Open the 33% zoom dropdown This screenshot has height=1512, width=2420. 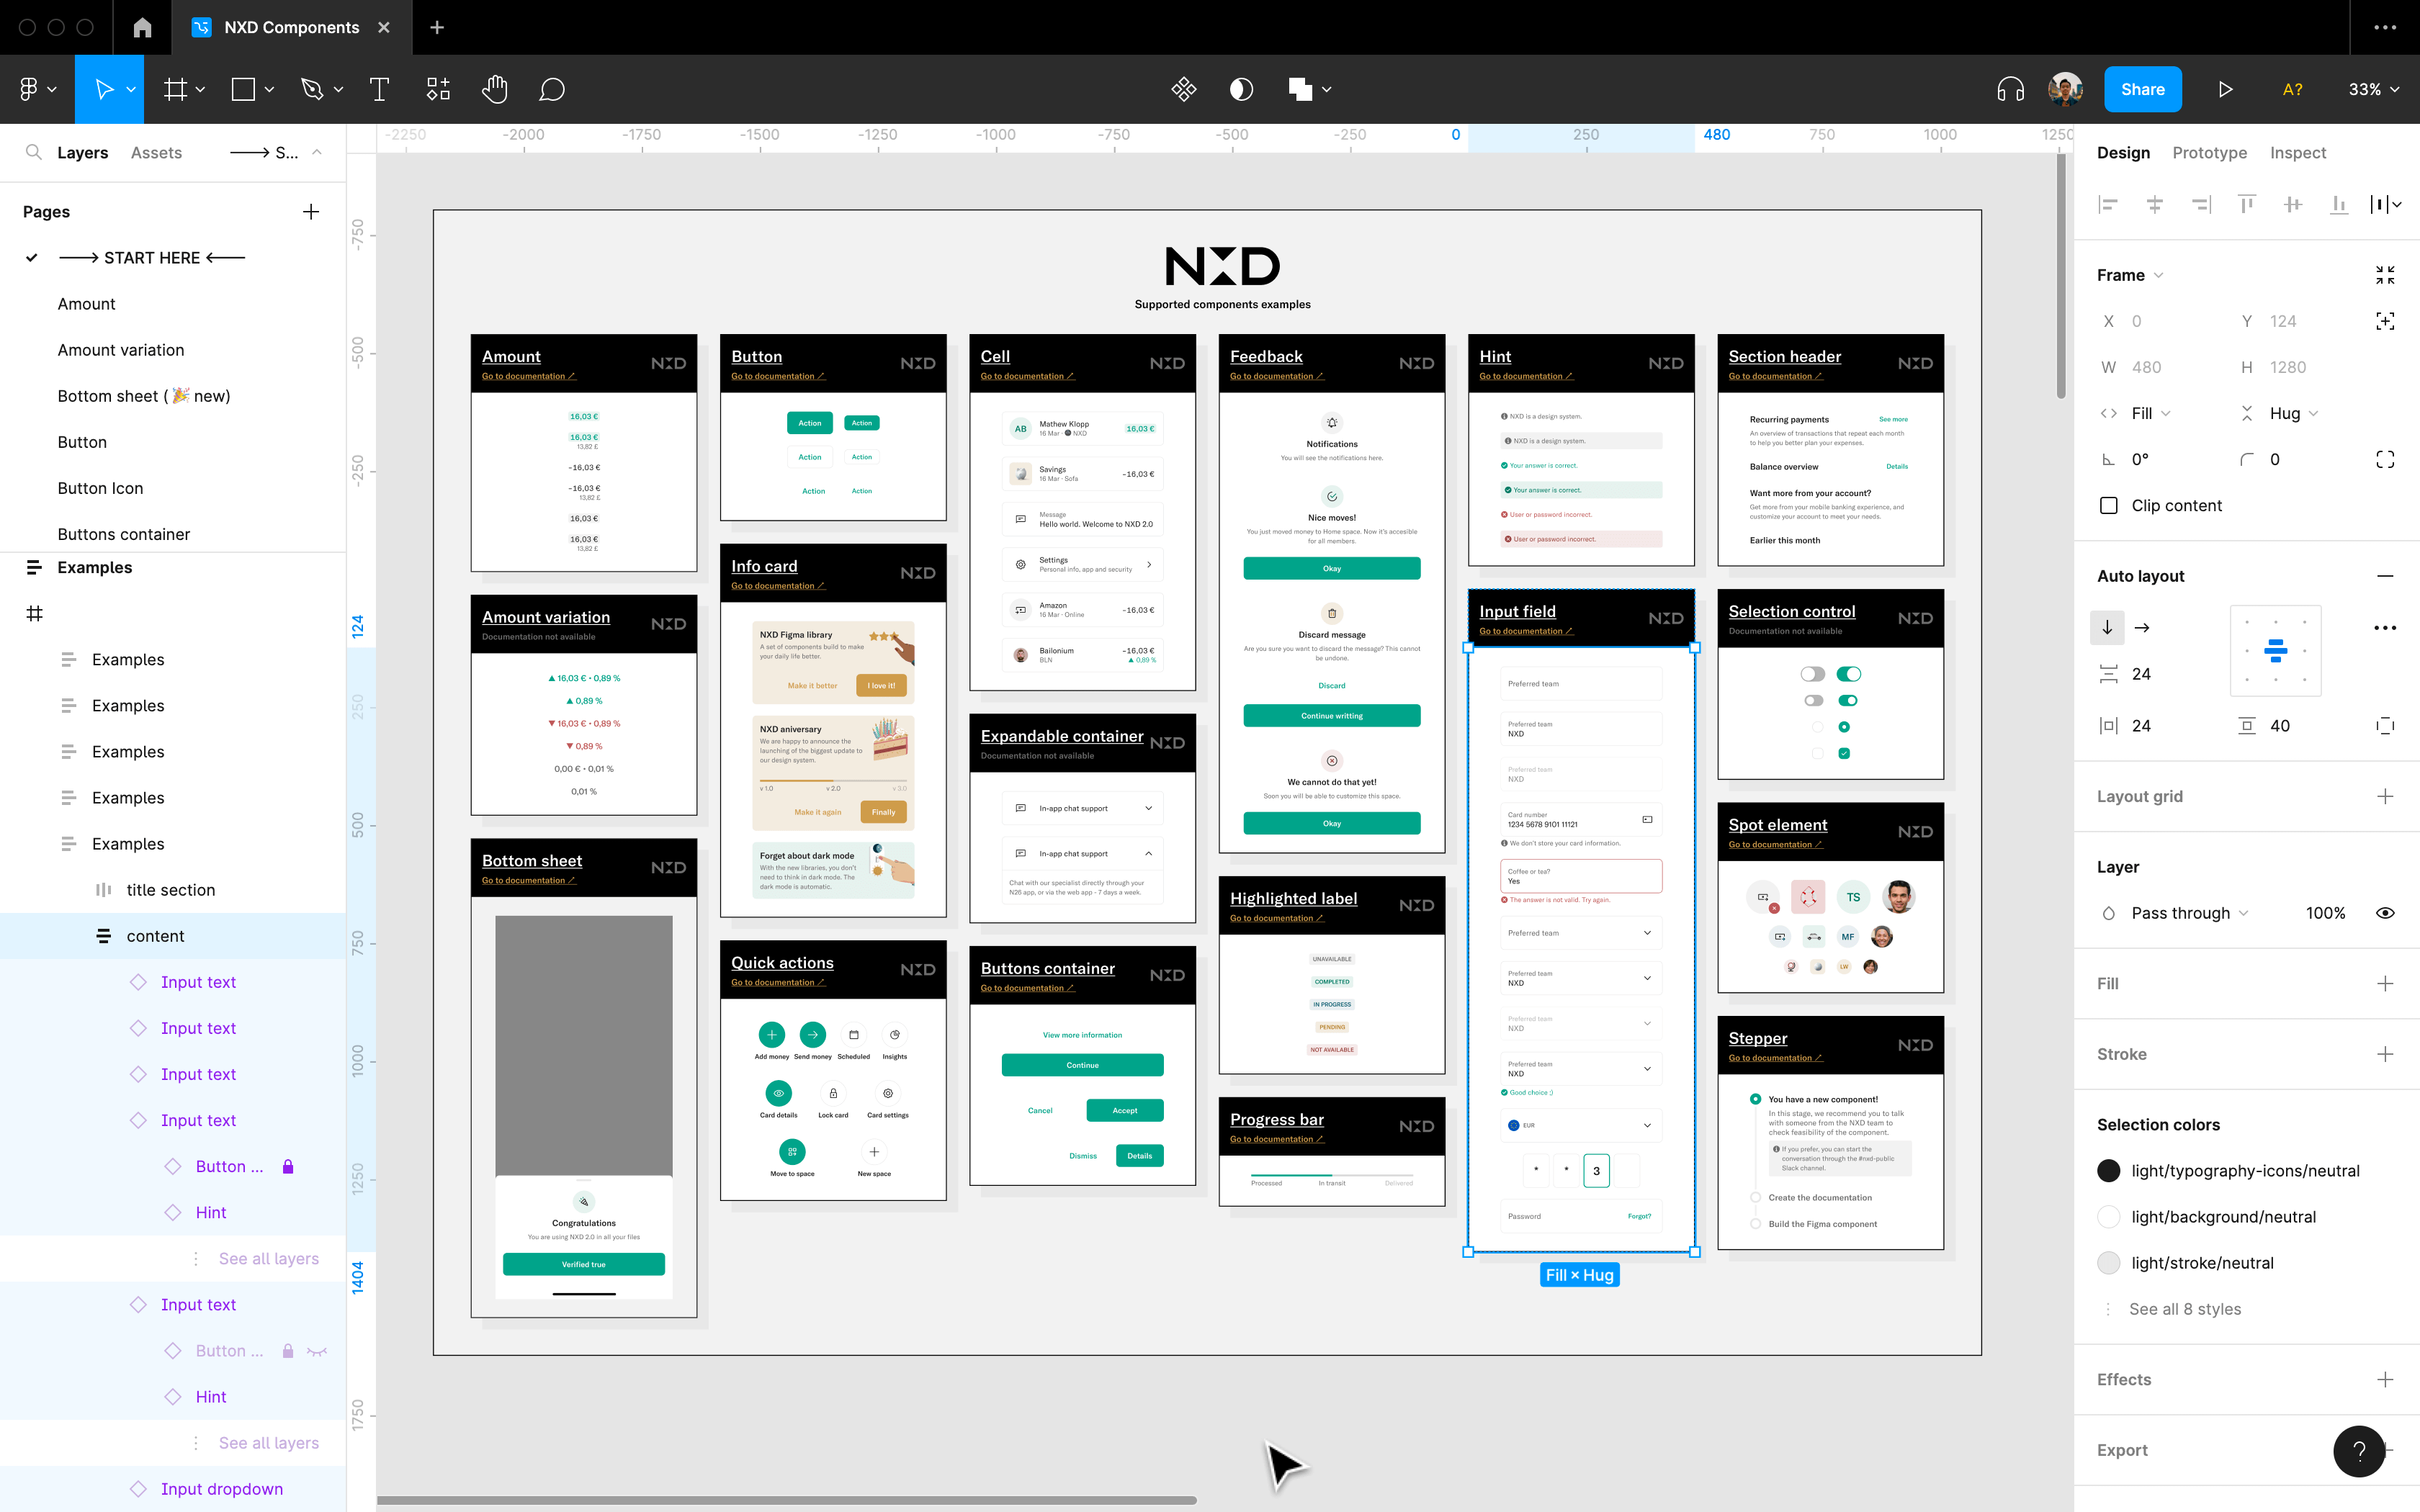(x=2373, y=90)
